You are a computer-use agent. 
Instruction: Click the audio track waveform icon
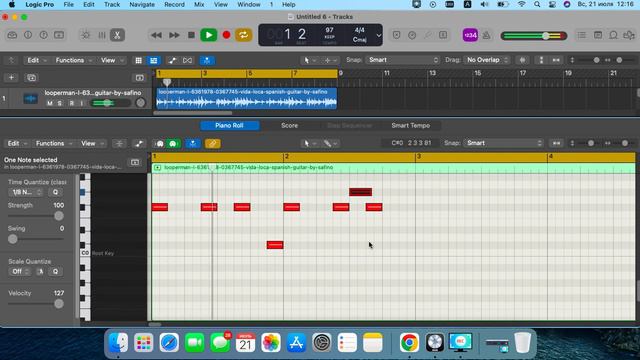pos(30,99)
